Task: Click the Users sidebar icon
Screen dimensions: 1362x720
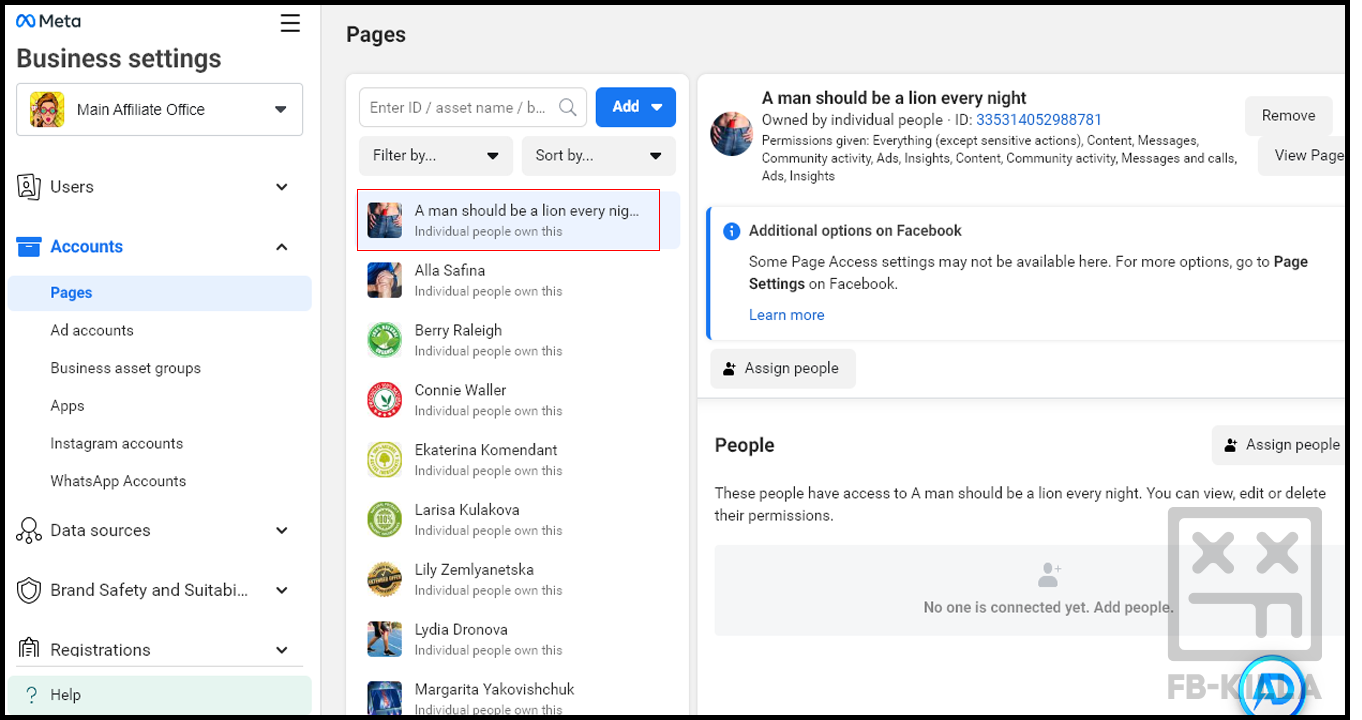Action: 29,187
